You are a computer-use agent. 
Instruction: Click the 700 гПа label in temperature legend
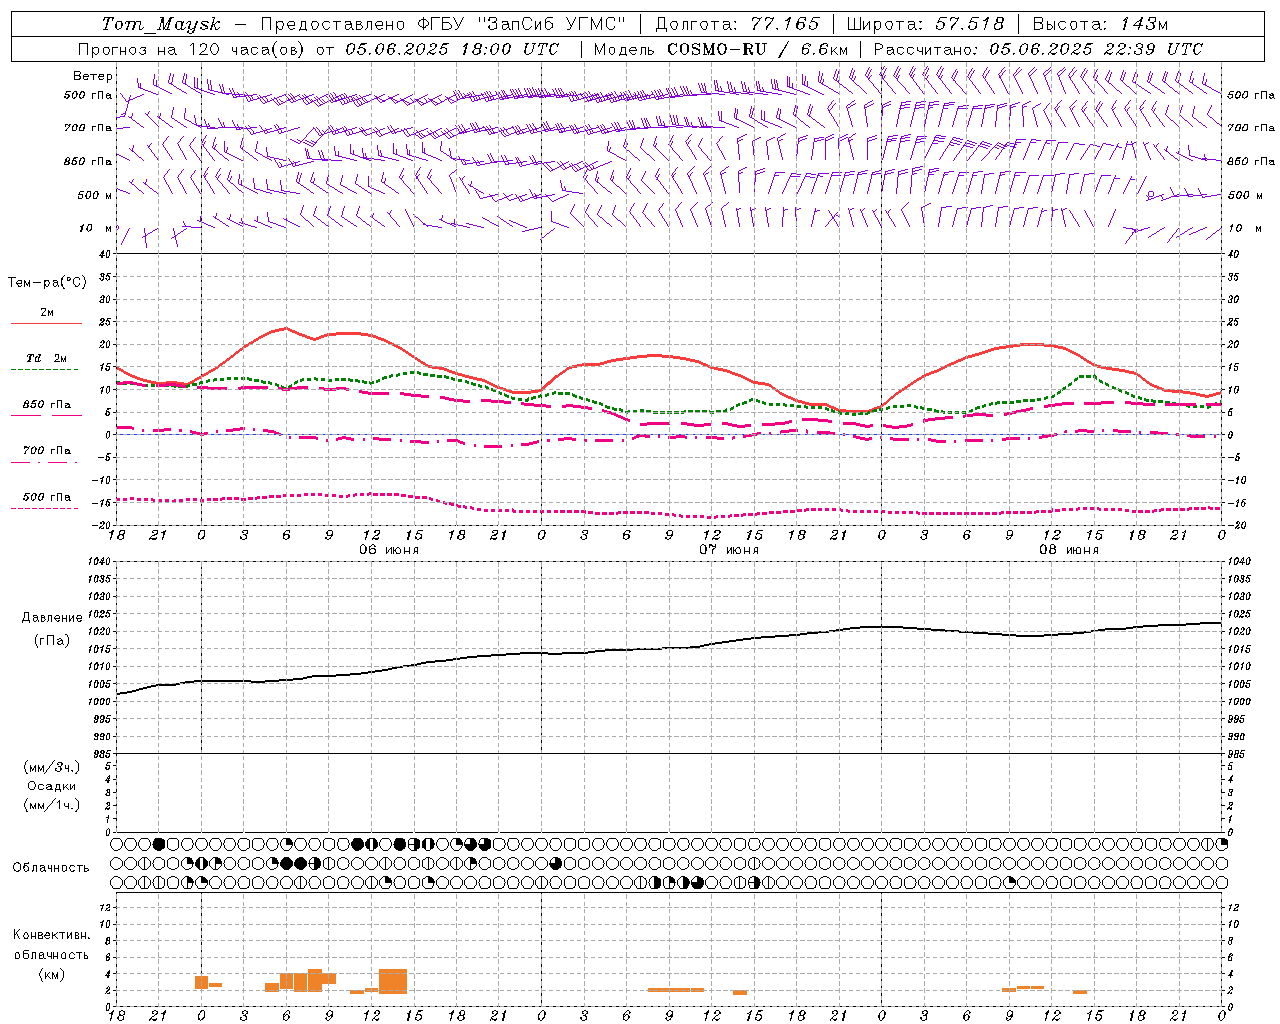coord(47,451)
